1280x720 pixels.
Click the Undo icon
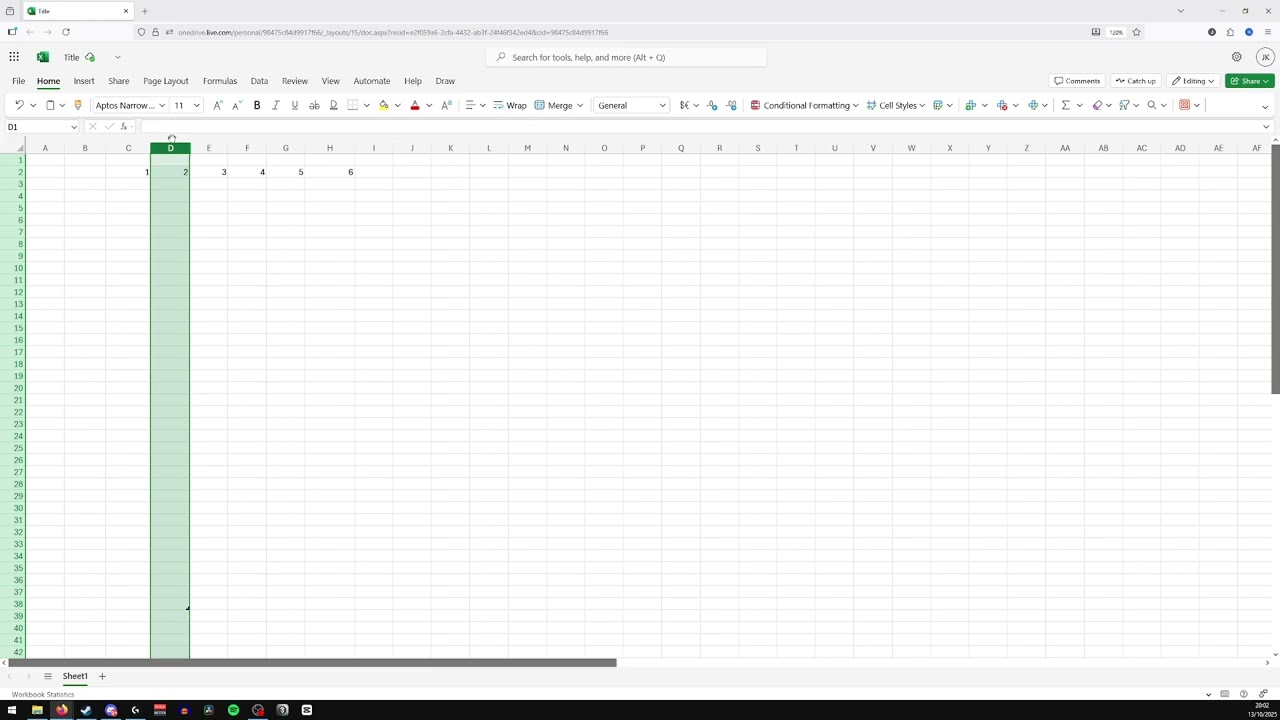pos(19,105)
